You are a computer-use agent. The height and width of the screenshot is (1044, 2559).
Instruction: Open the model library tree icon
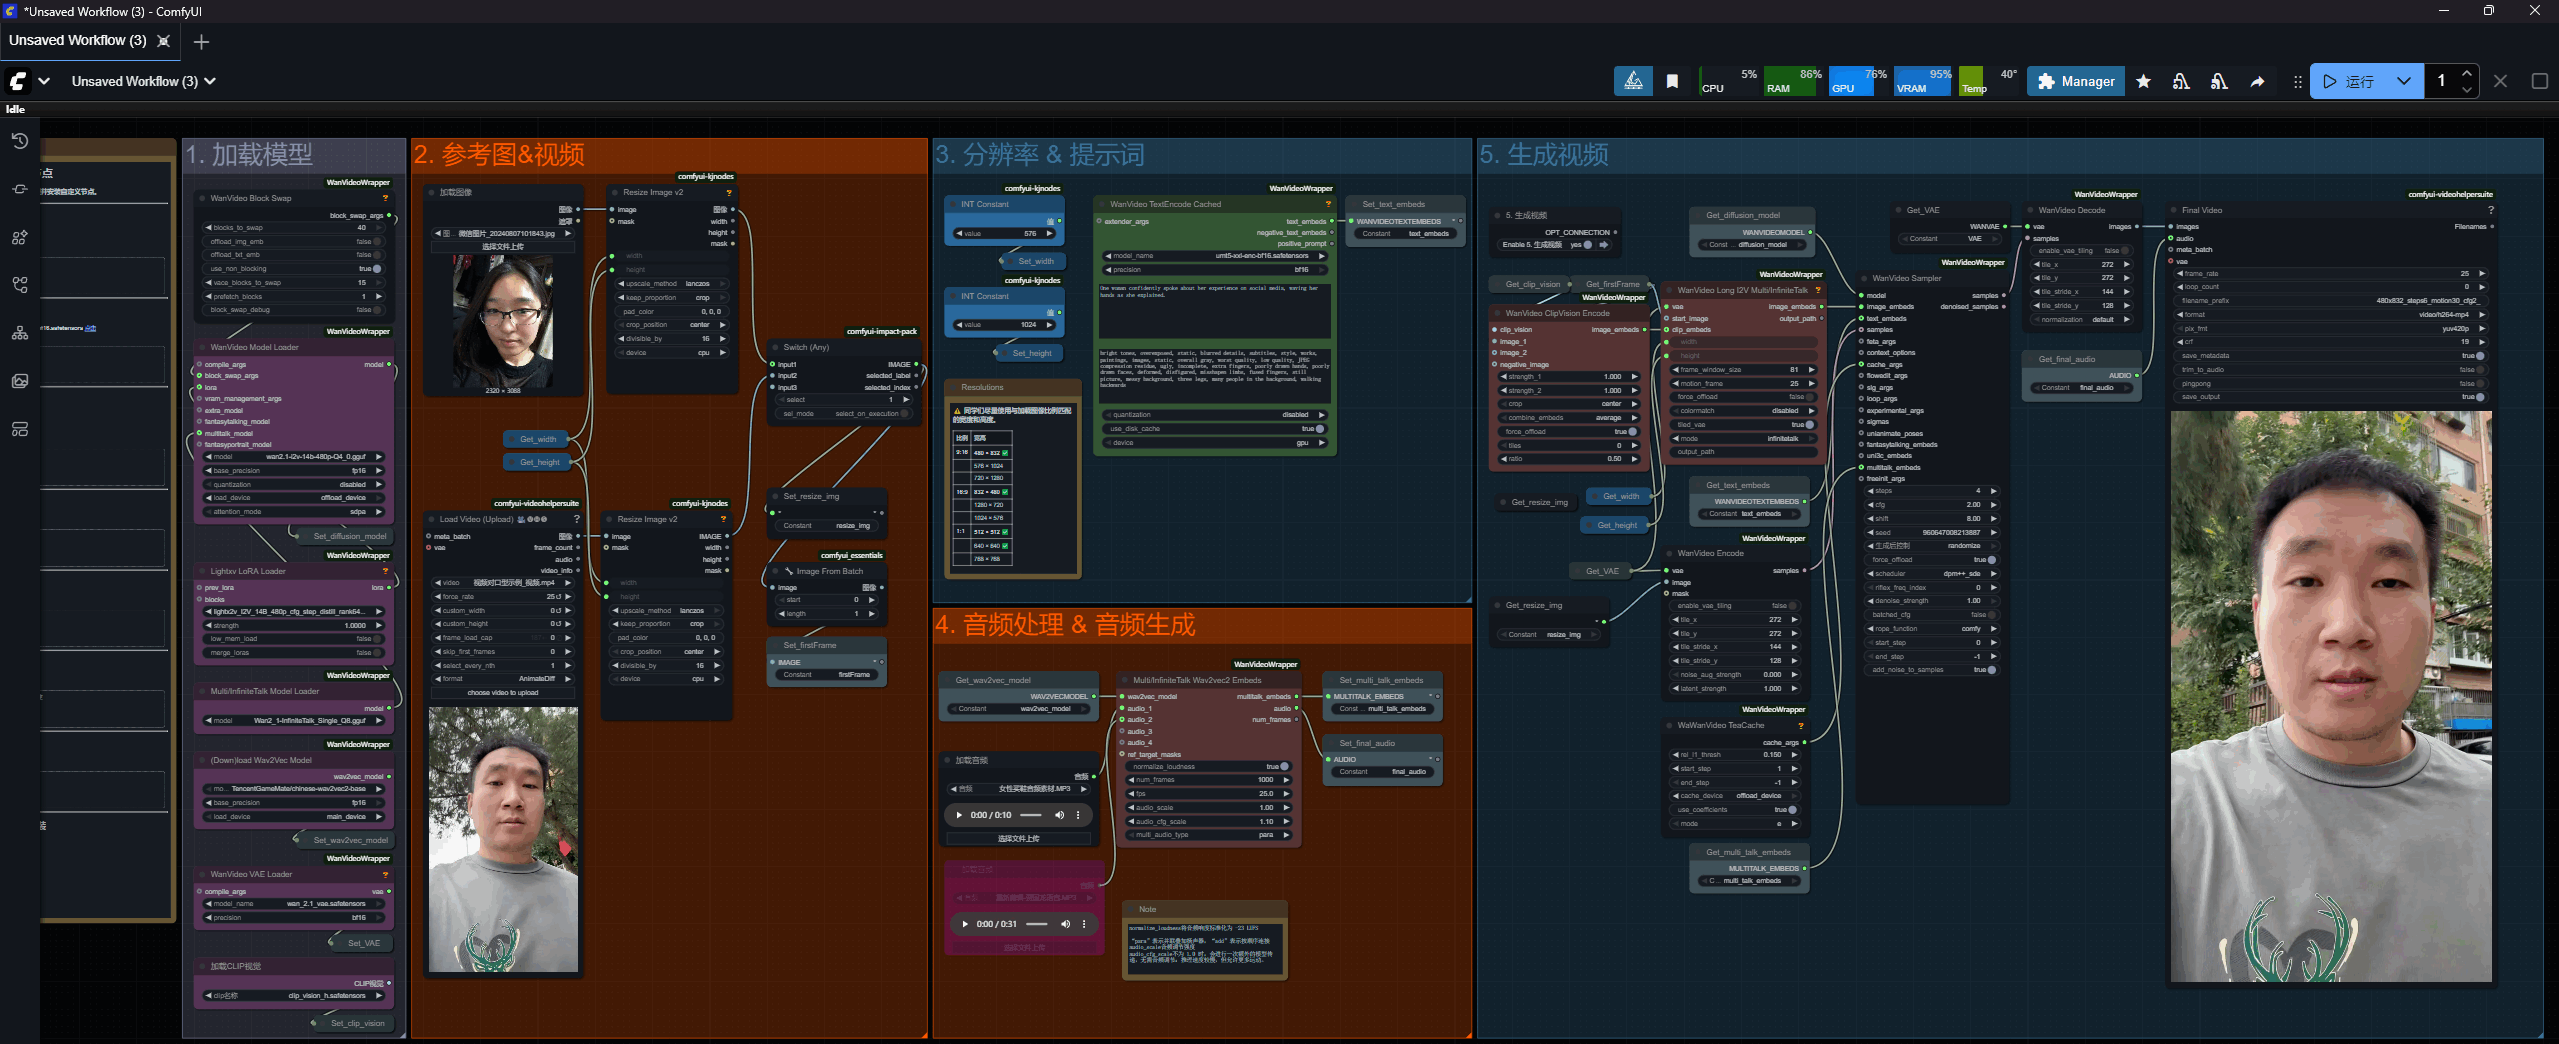click(19, 333)
